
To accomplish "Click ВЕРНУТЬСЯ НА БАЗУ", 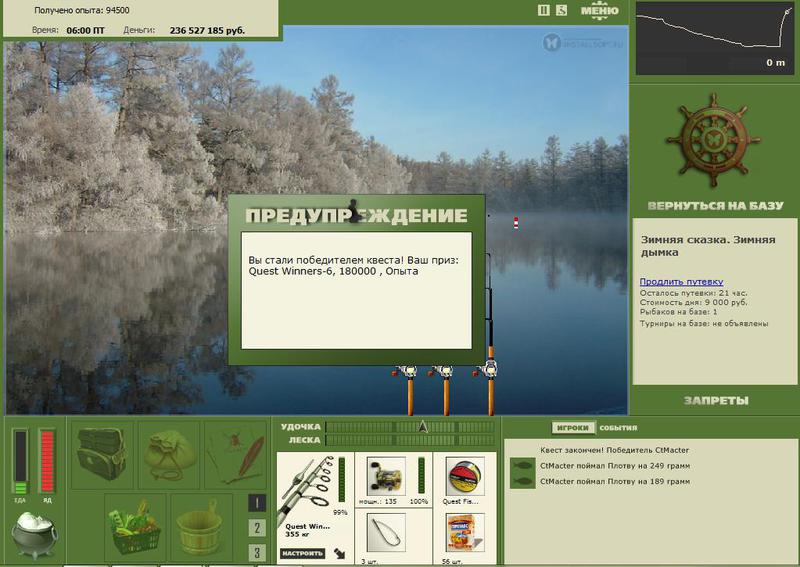I will (715, 206).
